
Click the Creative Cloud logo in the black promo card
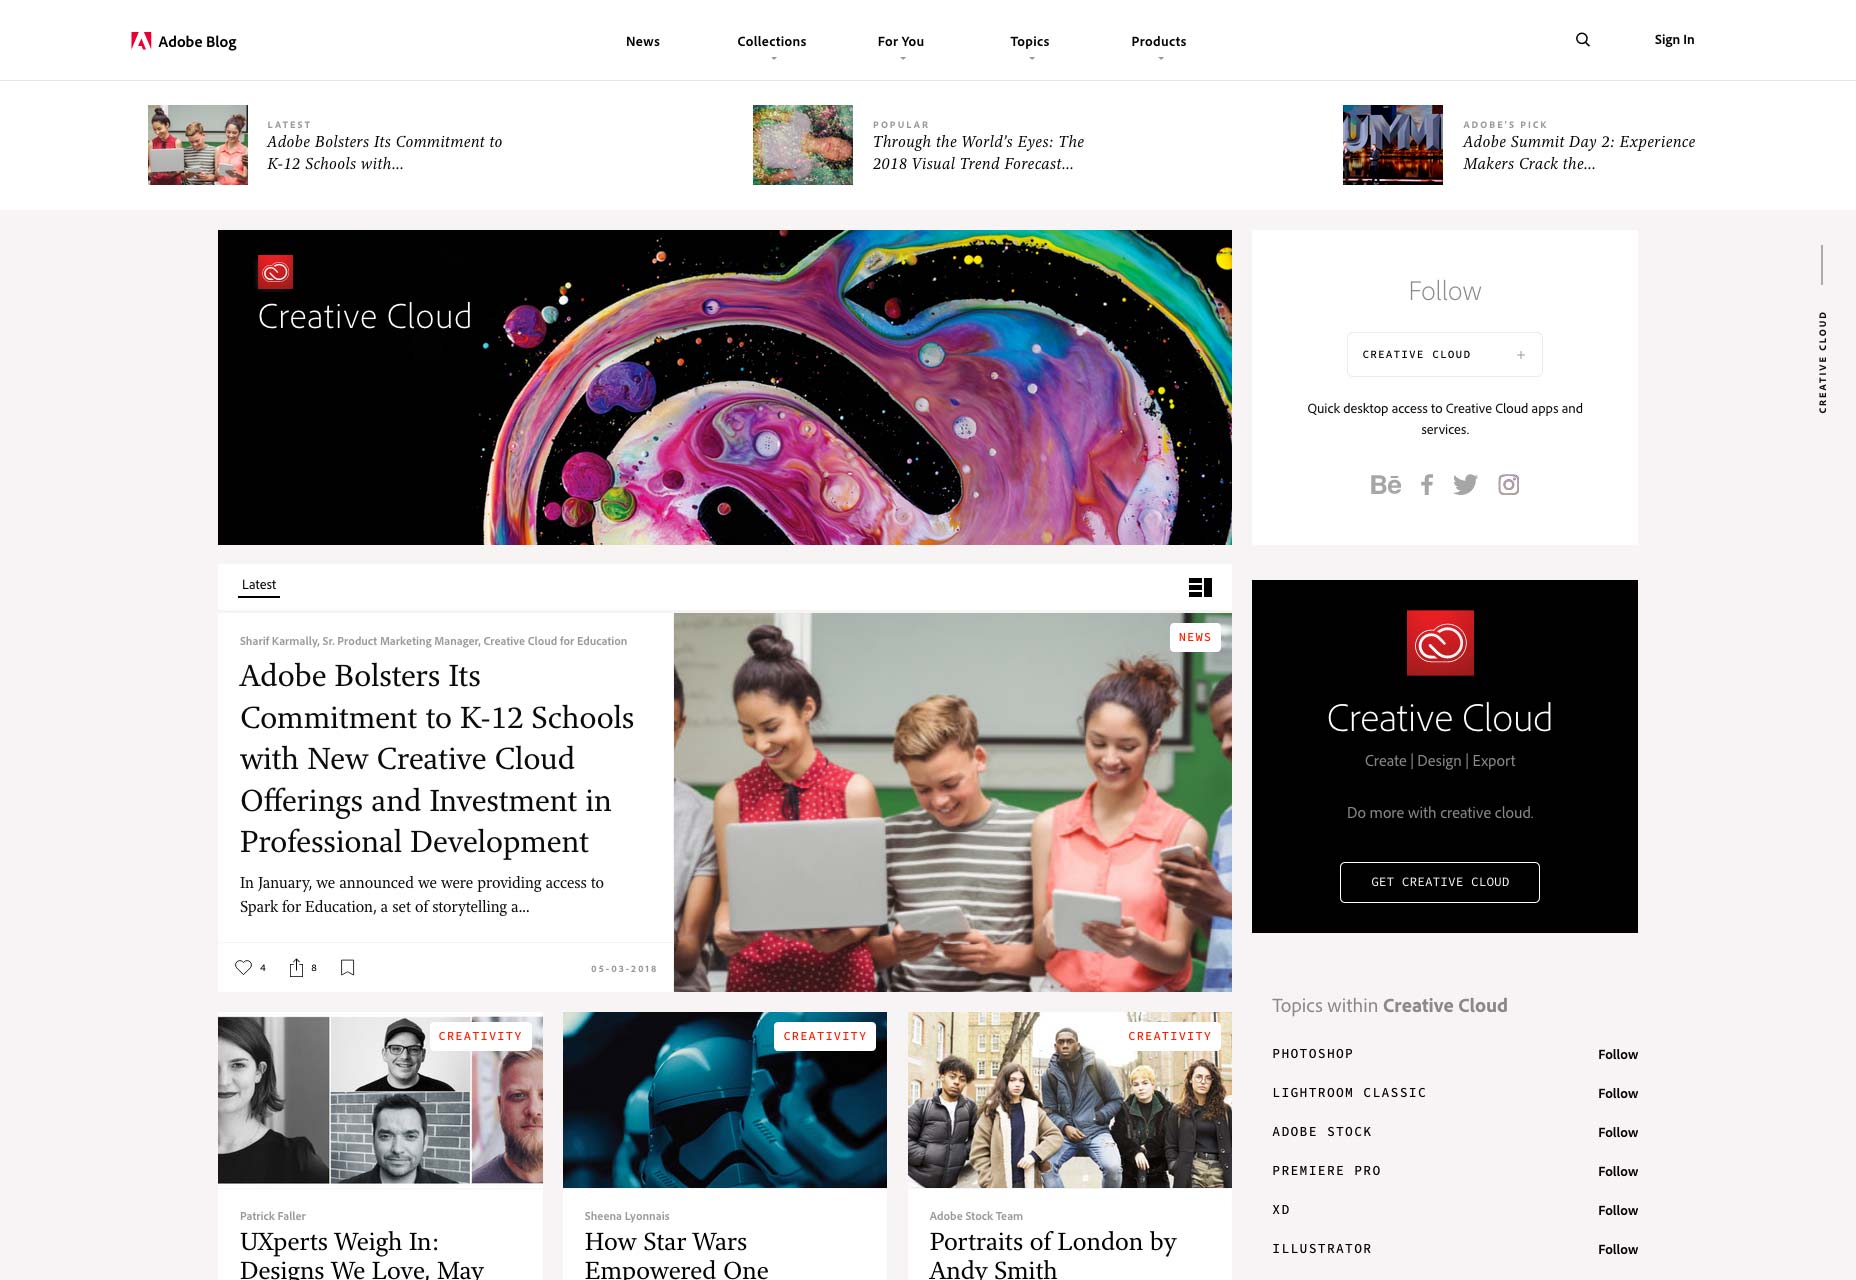(1440, 643)
